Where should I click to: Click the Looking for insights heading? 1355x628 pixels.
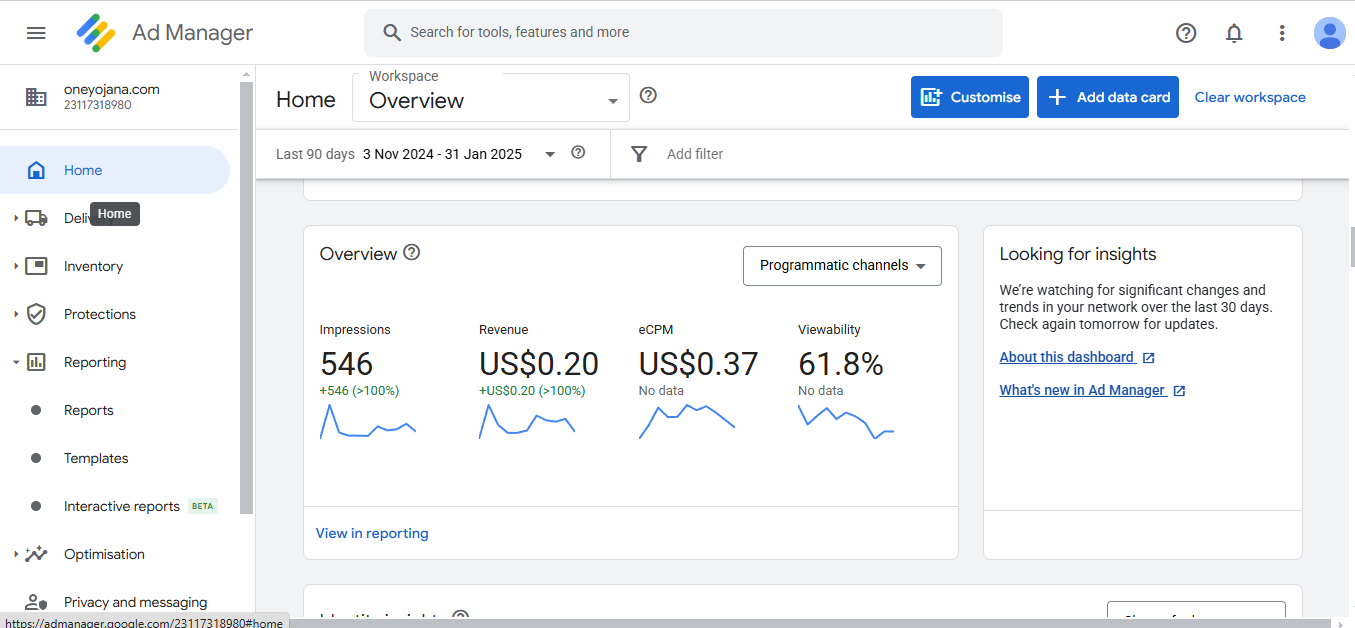[1078, 254]
